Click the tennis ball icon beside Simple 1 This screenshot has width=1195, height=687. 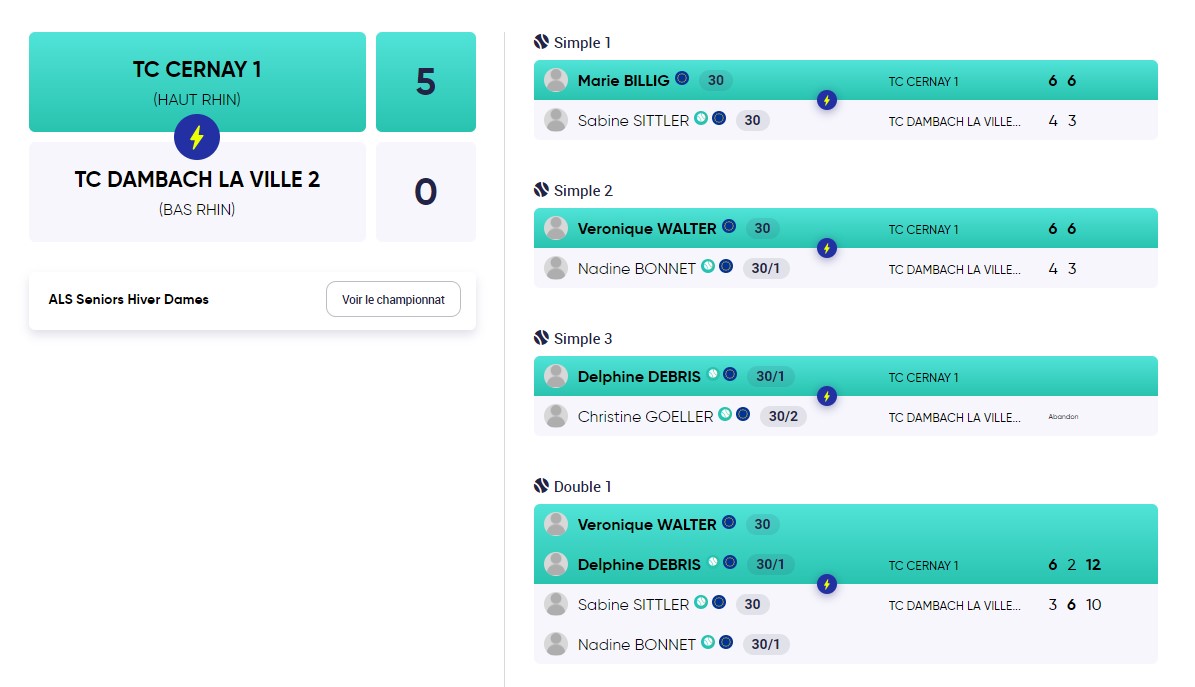tap(541, 42)
